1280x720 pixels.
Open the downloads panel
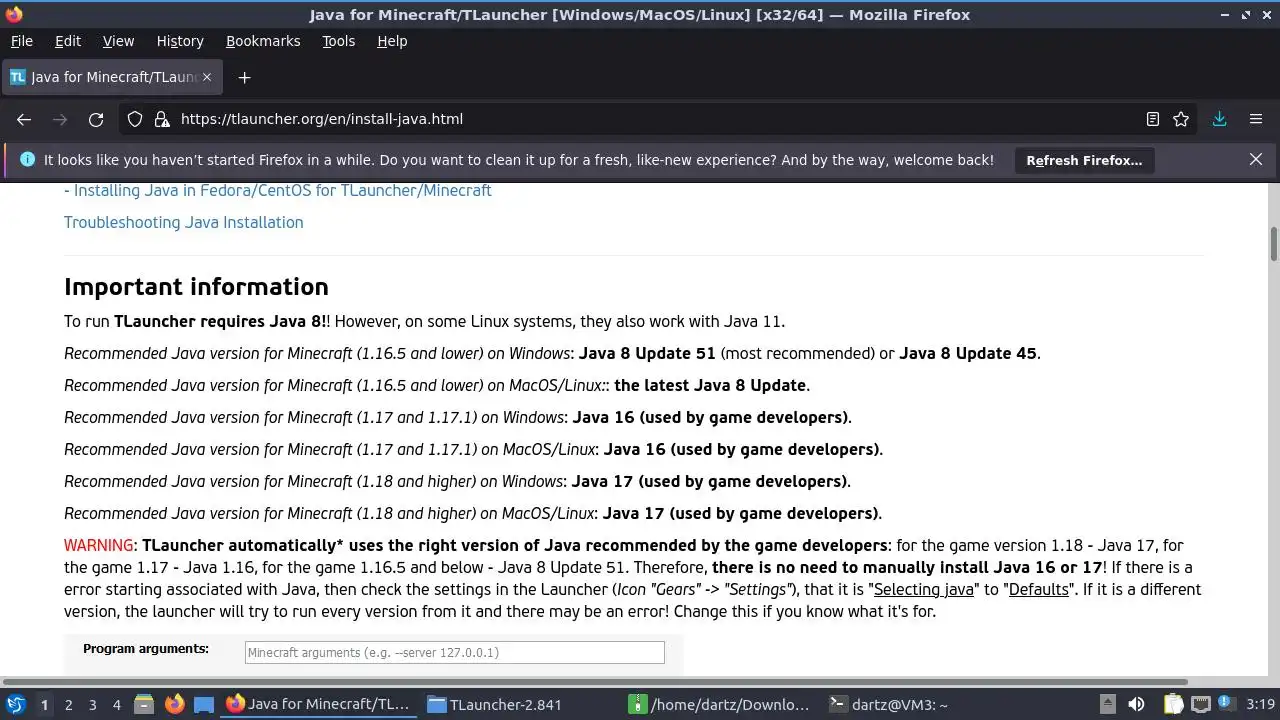point(1220,119)
